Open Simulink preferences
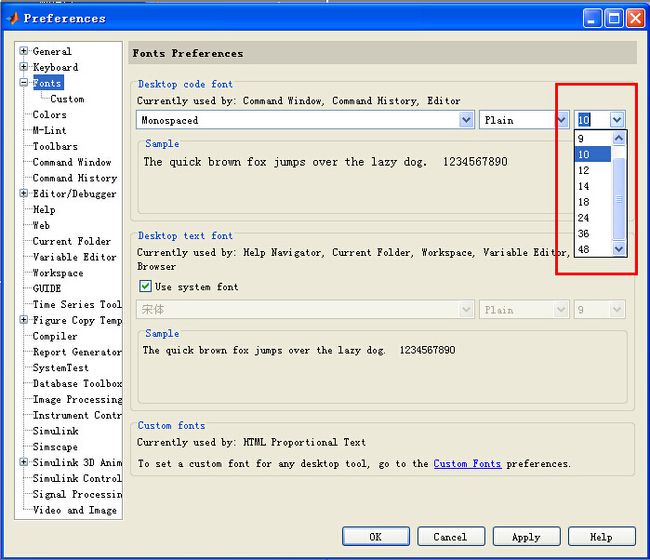The image size is (650, 560). tap(56, 431)
